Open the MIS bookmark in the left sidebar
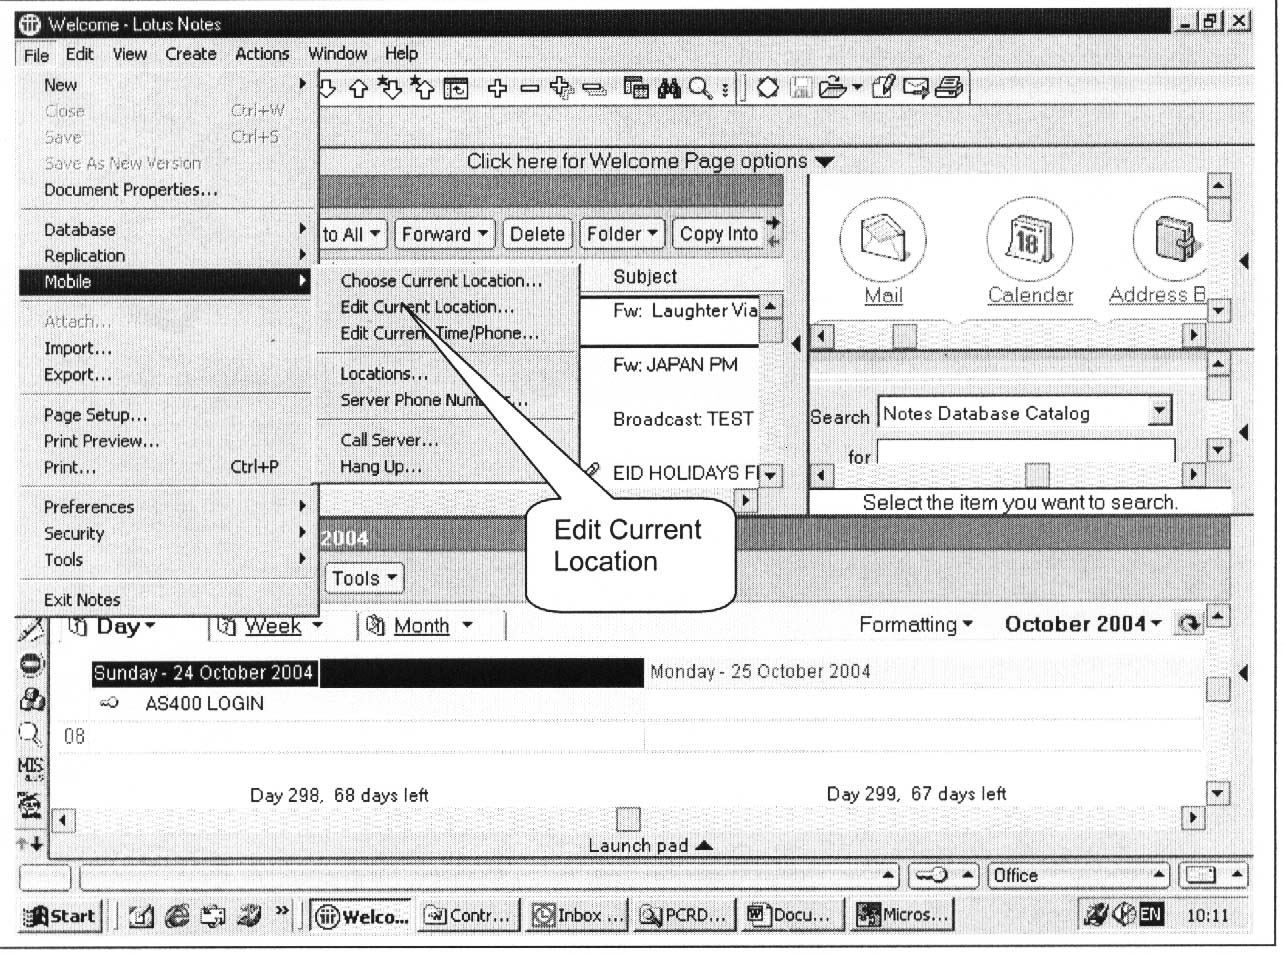The height and width of the screenshot is (956, 1285). pos(31,765)
